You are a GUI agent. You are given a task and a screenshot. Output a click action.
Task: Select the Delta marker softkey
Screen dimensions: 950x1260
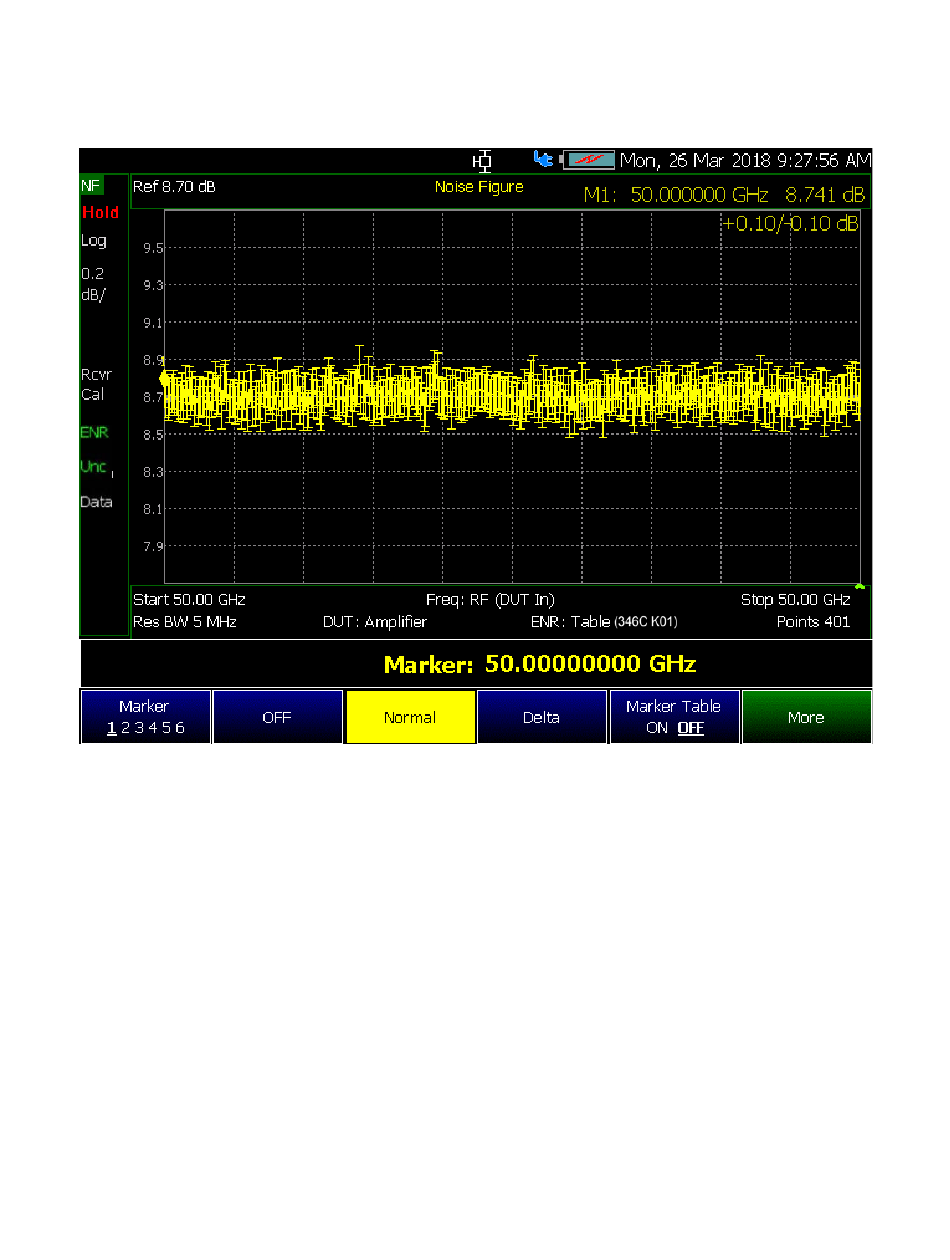[x=541, y=717]
